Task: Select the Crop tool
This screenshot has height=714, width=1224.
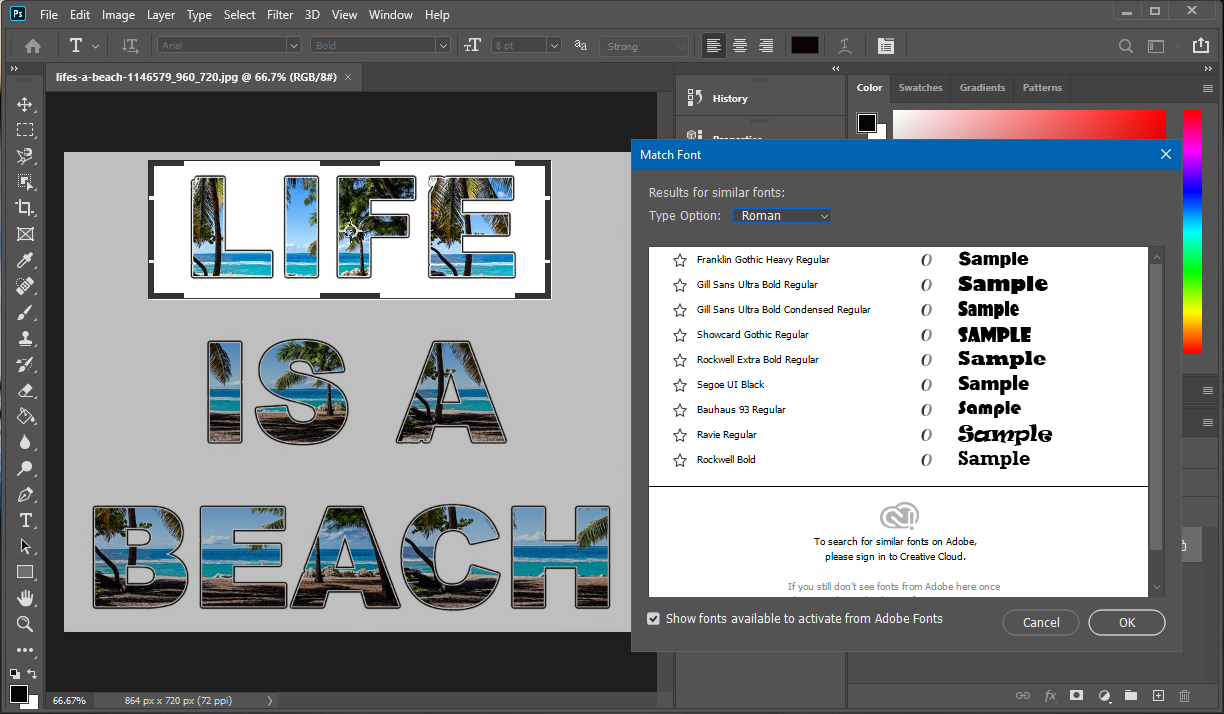Action: coord(25,208)
